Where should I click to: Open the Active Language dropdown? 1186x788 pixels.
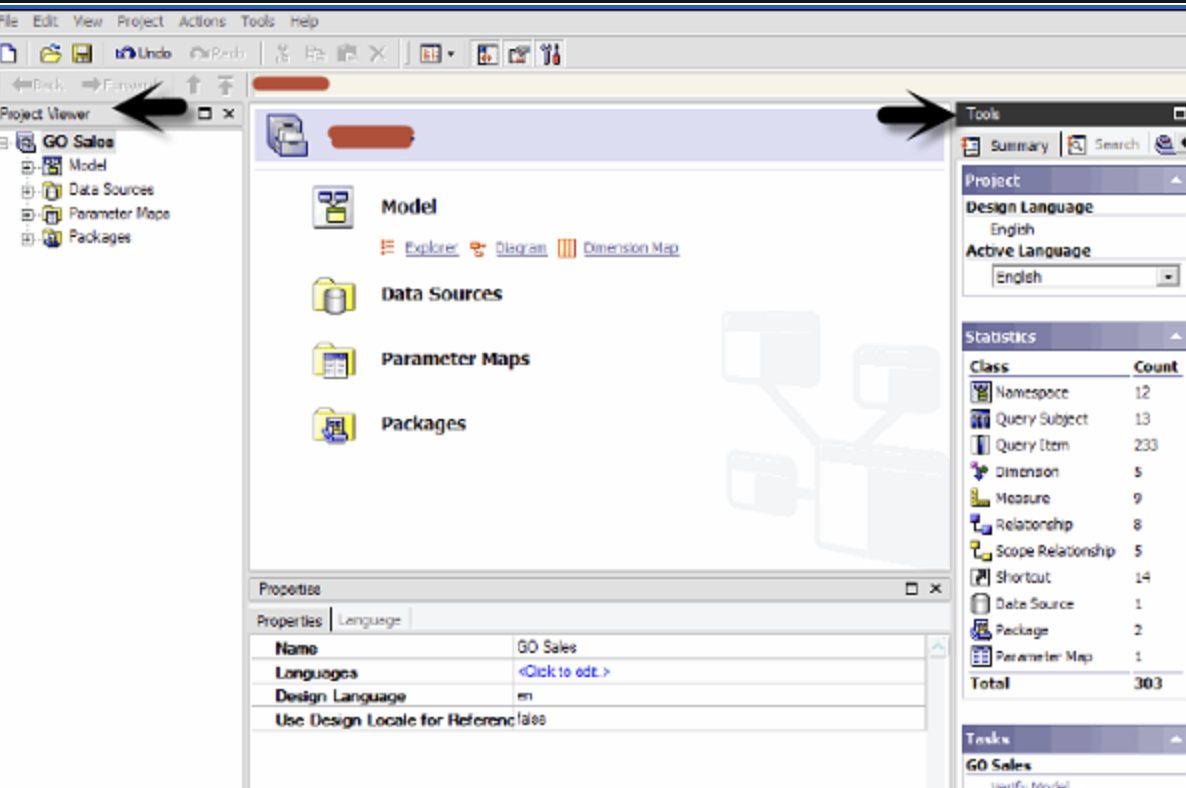tap(1168, 277)
